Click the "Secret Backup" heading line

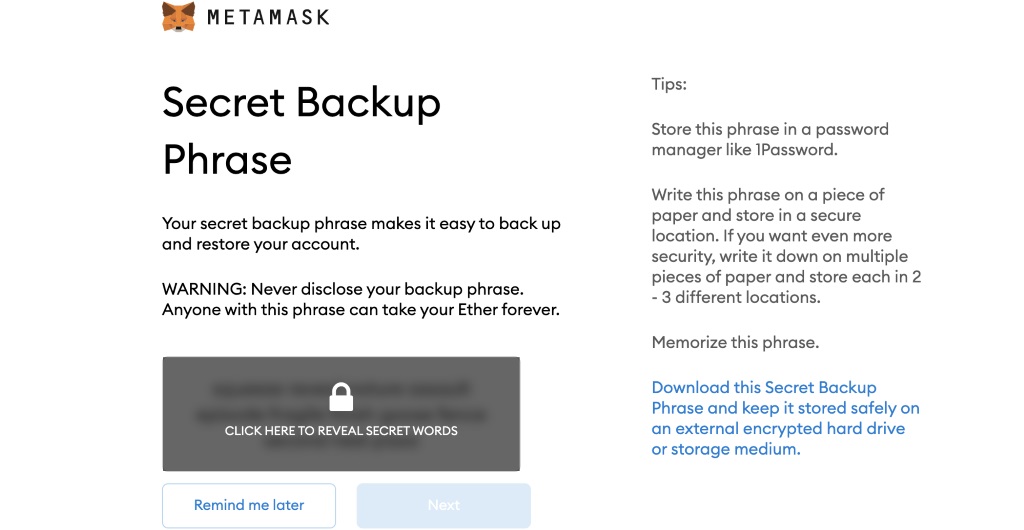click(x=301, y=103)
